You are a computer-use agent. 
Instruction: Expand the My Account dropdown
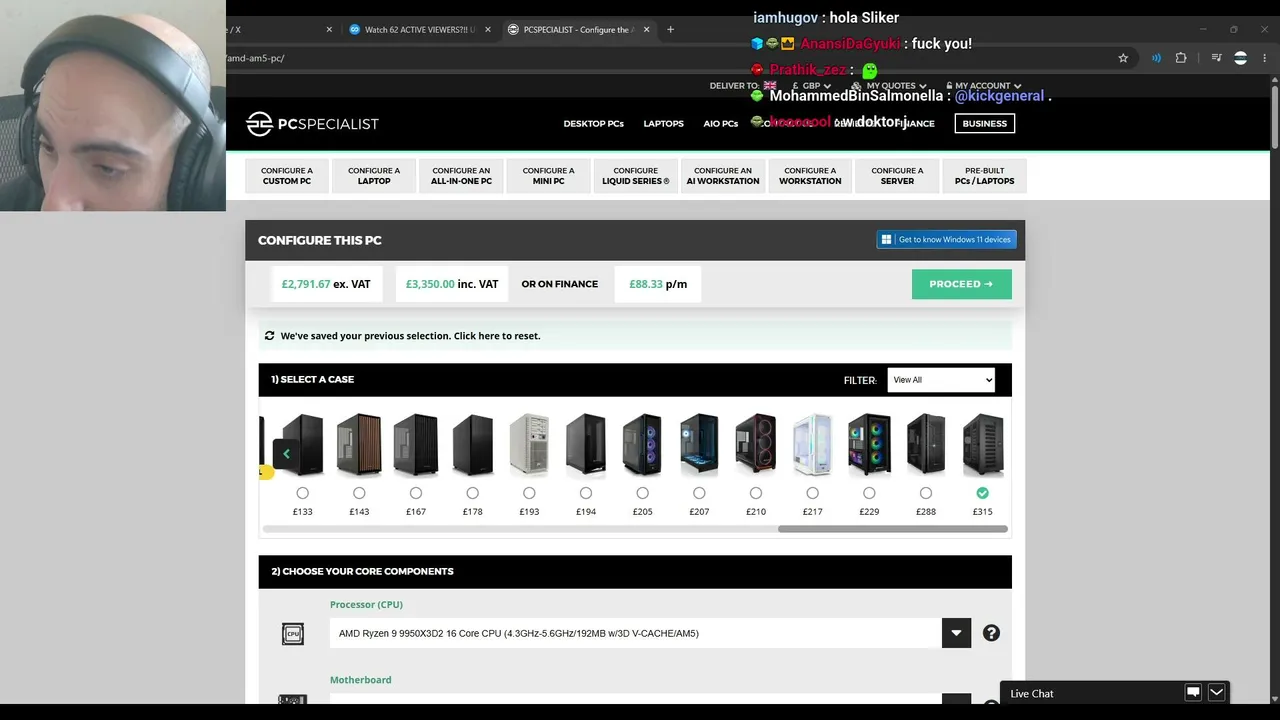click(x=983, y=86)
